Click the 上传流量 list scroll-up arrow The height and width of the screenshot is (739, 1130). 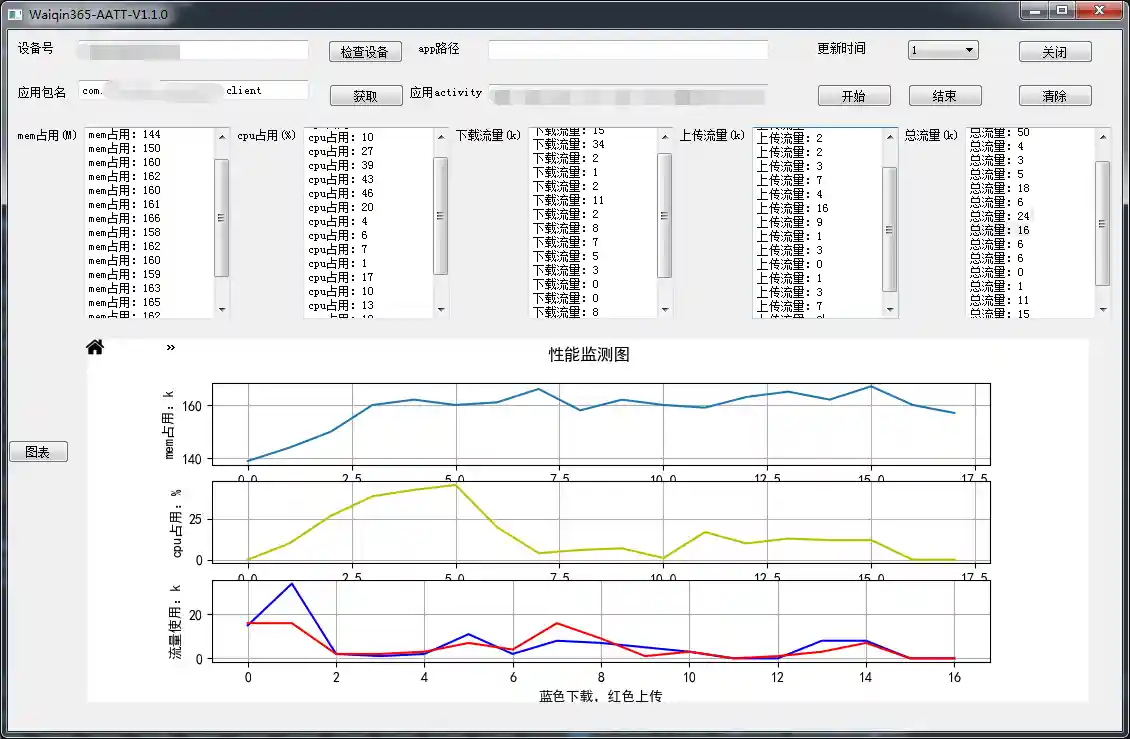point(890,137)
